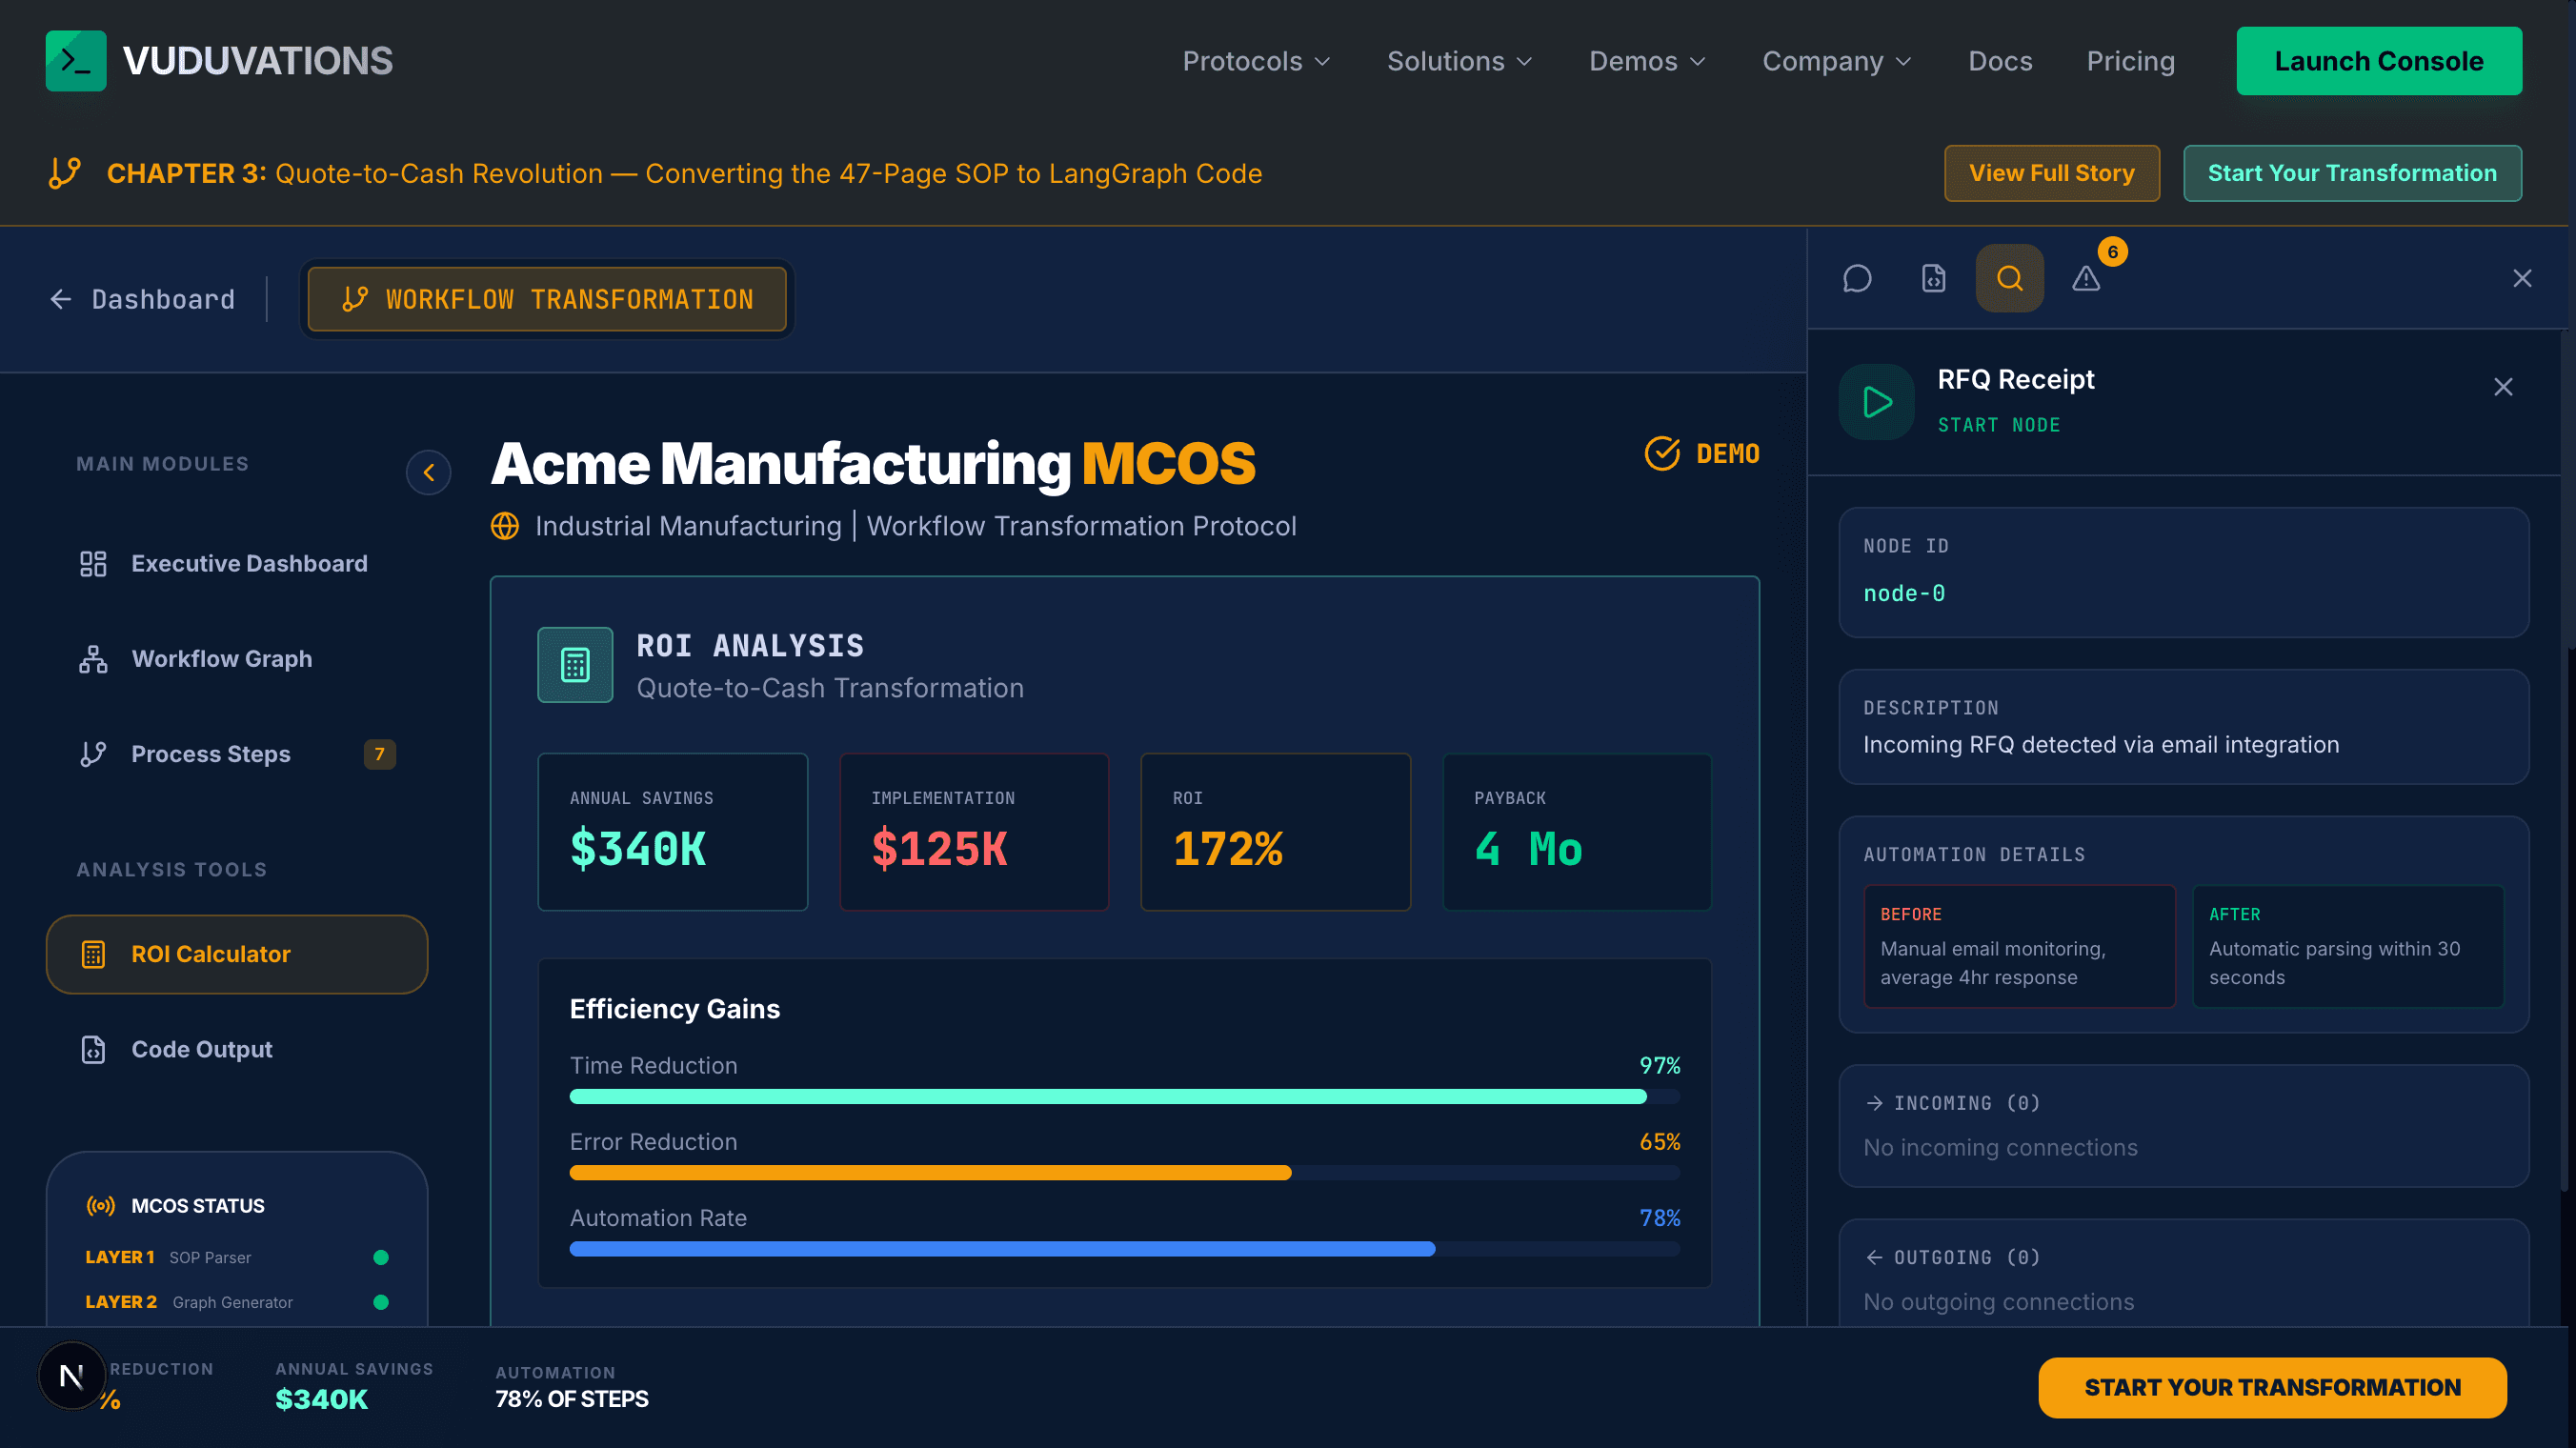
Task: Click top Start Your Transformation button
Action: [2352, 173]
